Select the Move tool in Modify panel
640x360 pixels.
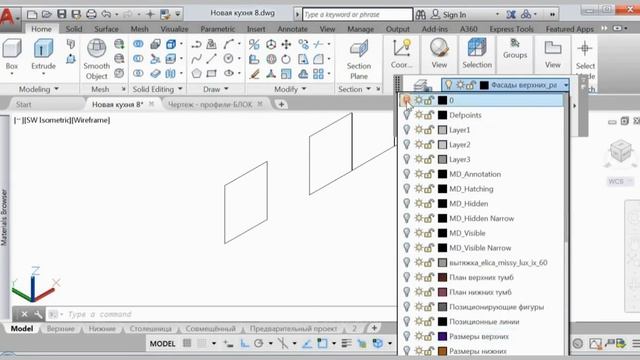[x=286, y=44]
